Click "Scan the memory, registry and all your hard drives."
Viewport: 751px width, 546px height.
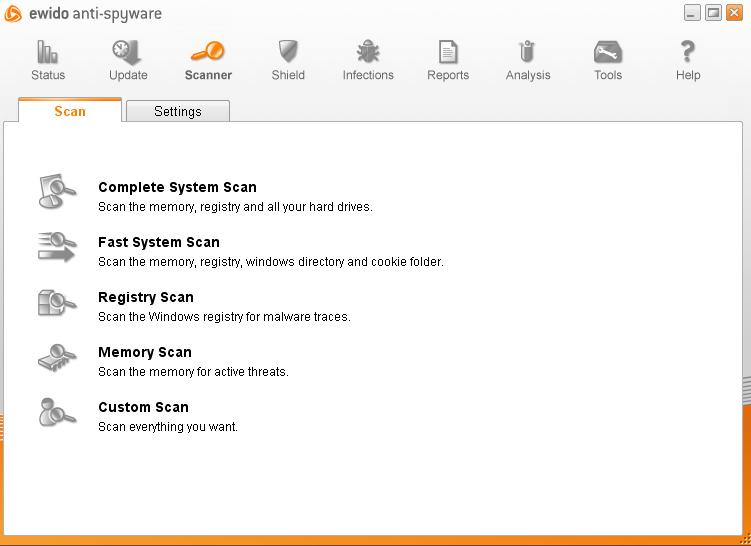235,207
